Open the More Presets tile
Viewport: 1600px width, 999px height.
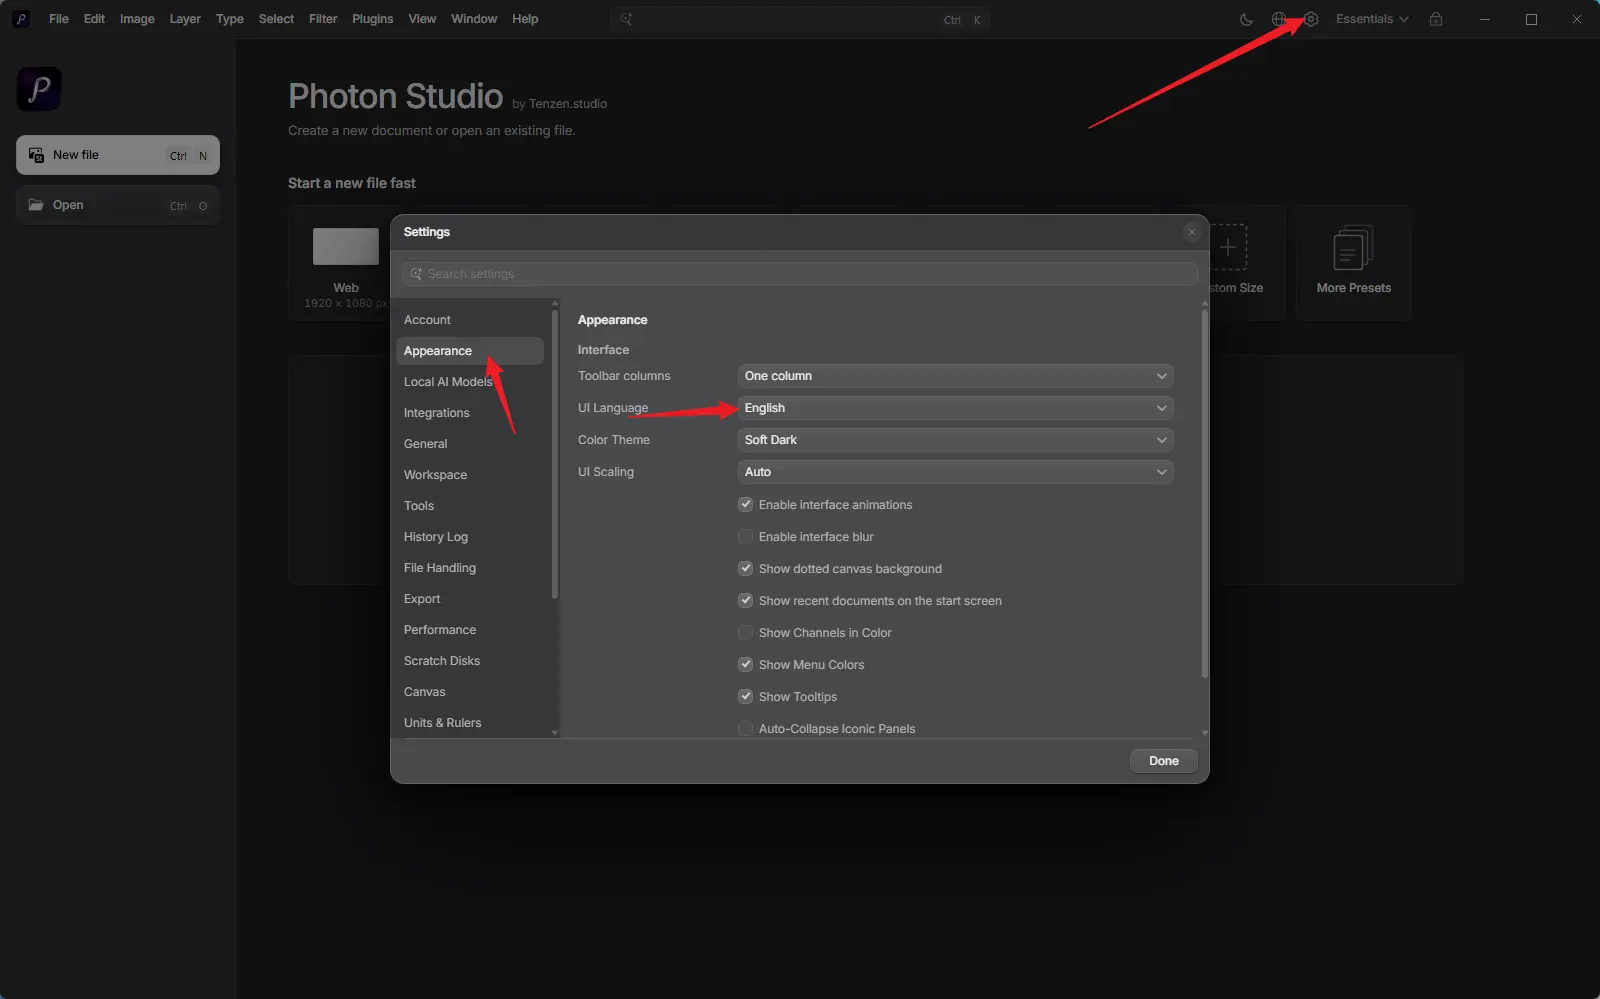click(x=1354, y=262)
